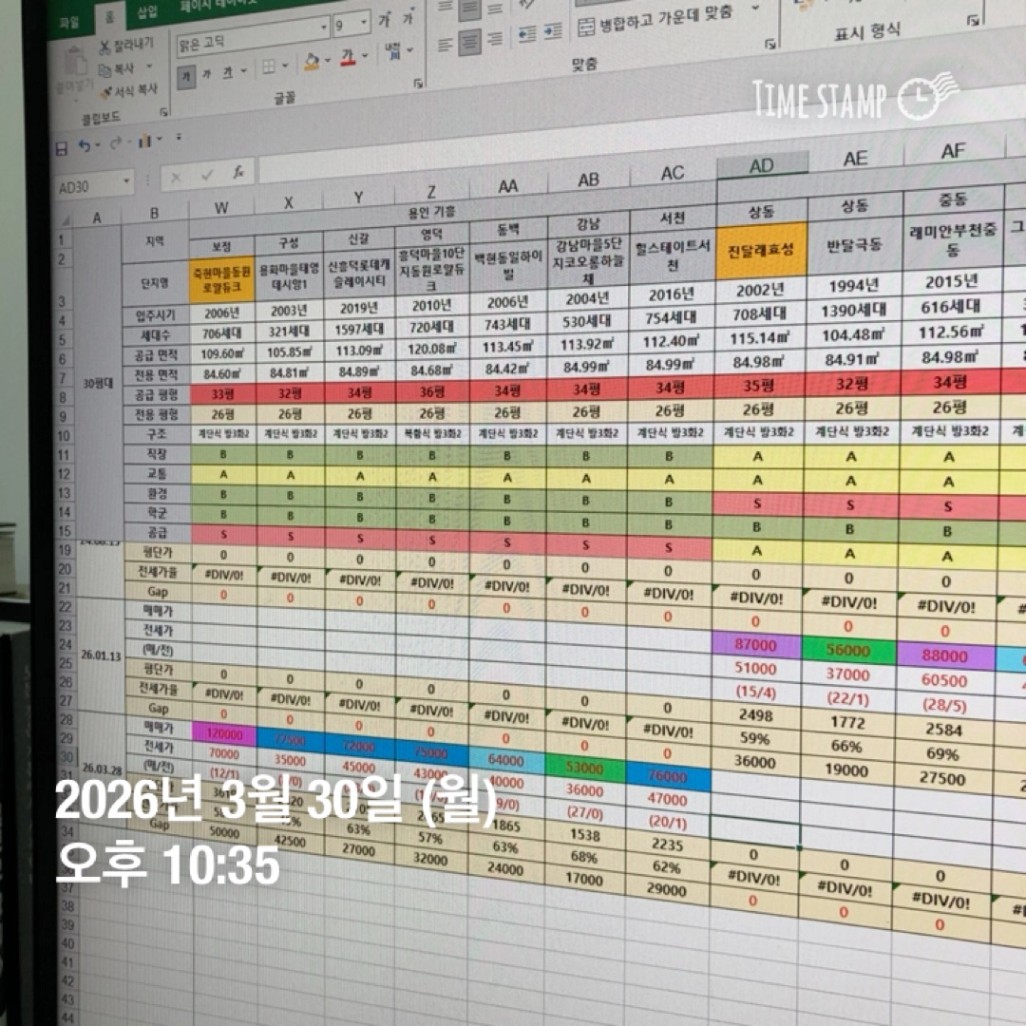Click the Paste clipboard icon

(x=75, y=63)
